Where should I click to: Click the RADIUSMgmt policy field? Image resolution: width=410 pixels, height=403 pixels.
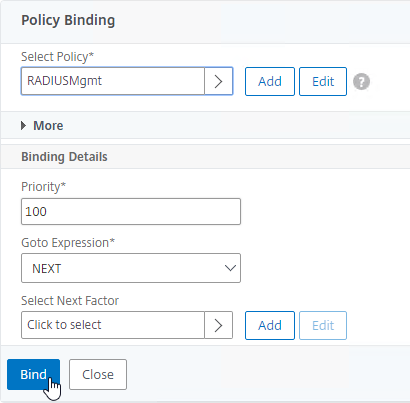coord(113,81)
